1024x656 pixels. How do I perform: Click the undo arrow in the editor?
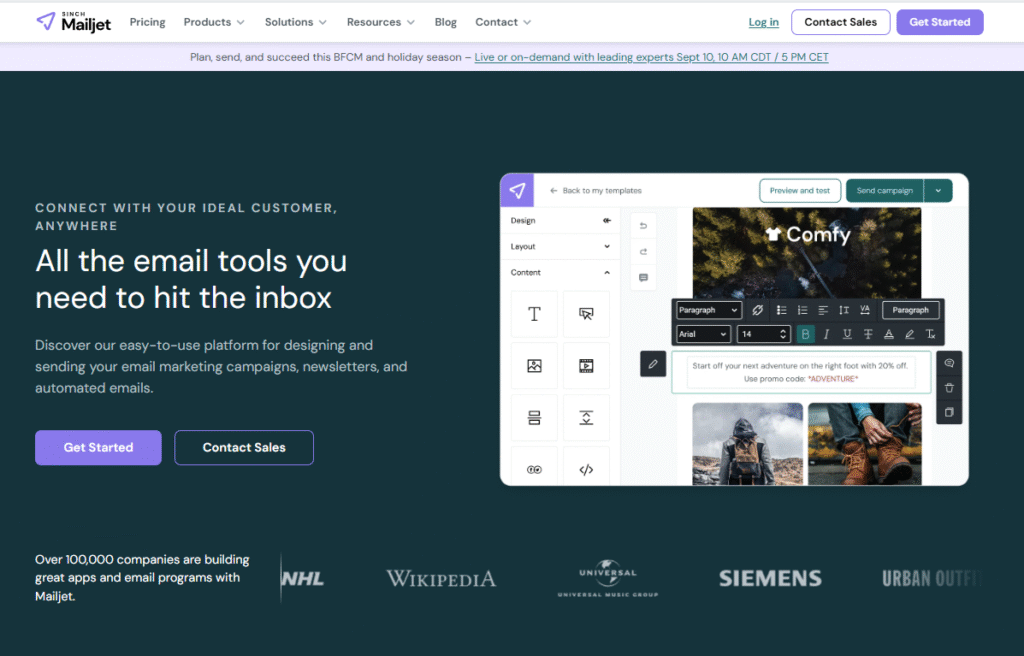tap(643, 225)
